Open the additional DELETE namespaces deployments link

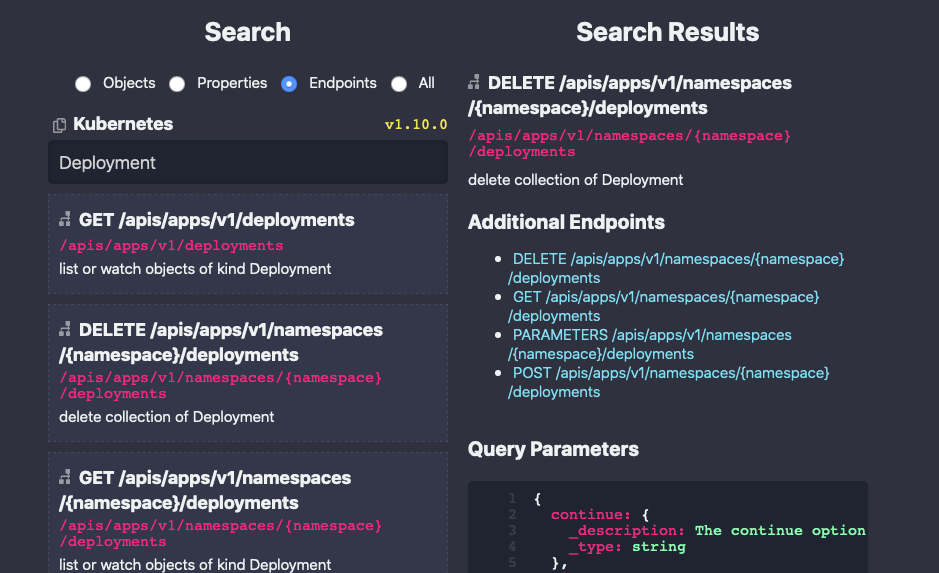point(677,268)
